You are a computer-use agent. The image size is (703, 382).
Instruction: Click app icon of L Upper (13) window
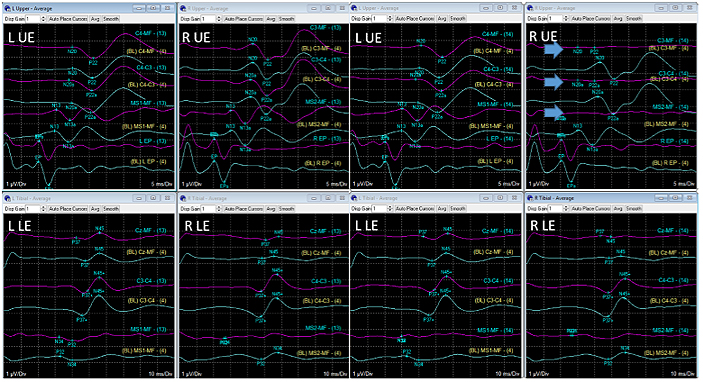click(7, 9)
